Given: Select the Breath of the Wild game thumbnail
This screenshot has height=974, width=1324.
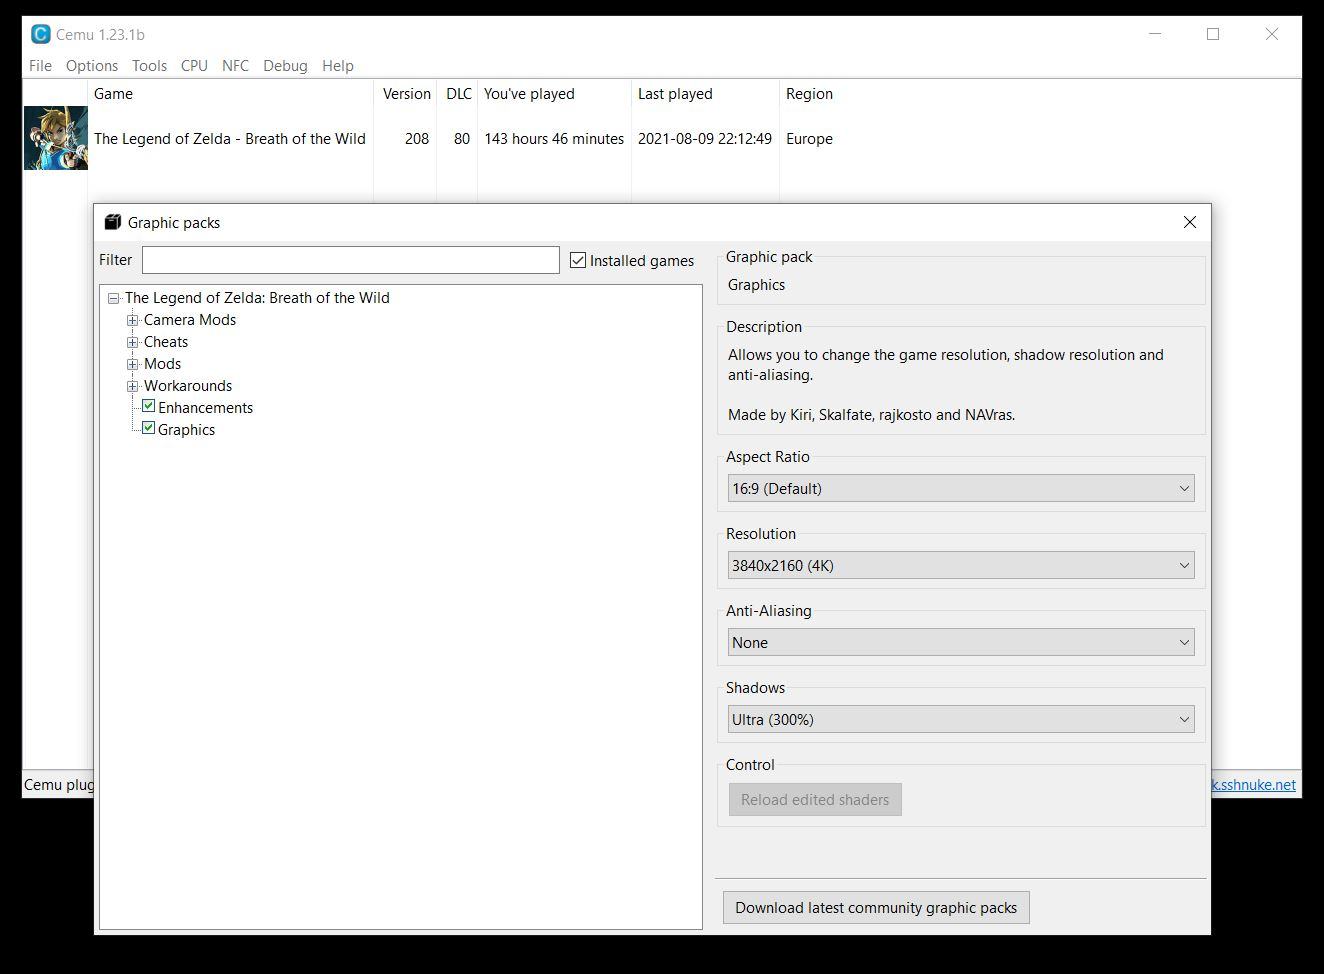Looking at the screenshot, I should point(56,138).
